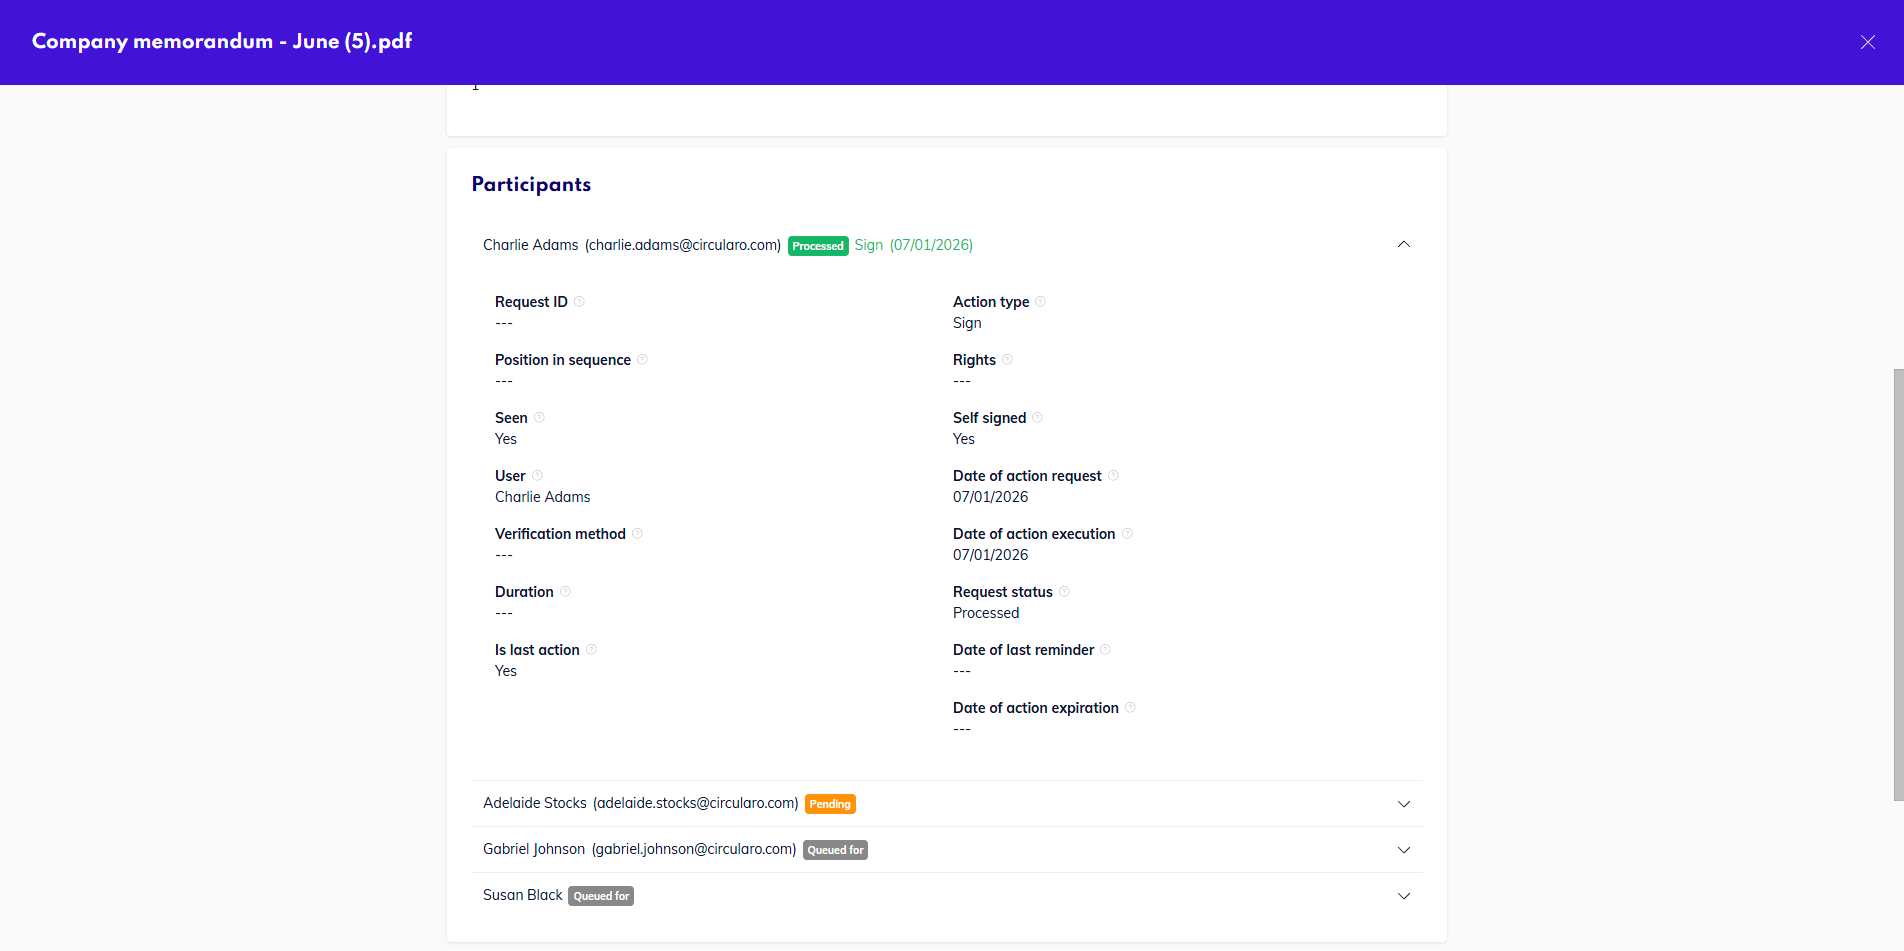Image resolution: width=1904 pixels, height=951 pixels.
Task: Expand the Gabriel Johnson participant row
Action: point(1403,850)
